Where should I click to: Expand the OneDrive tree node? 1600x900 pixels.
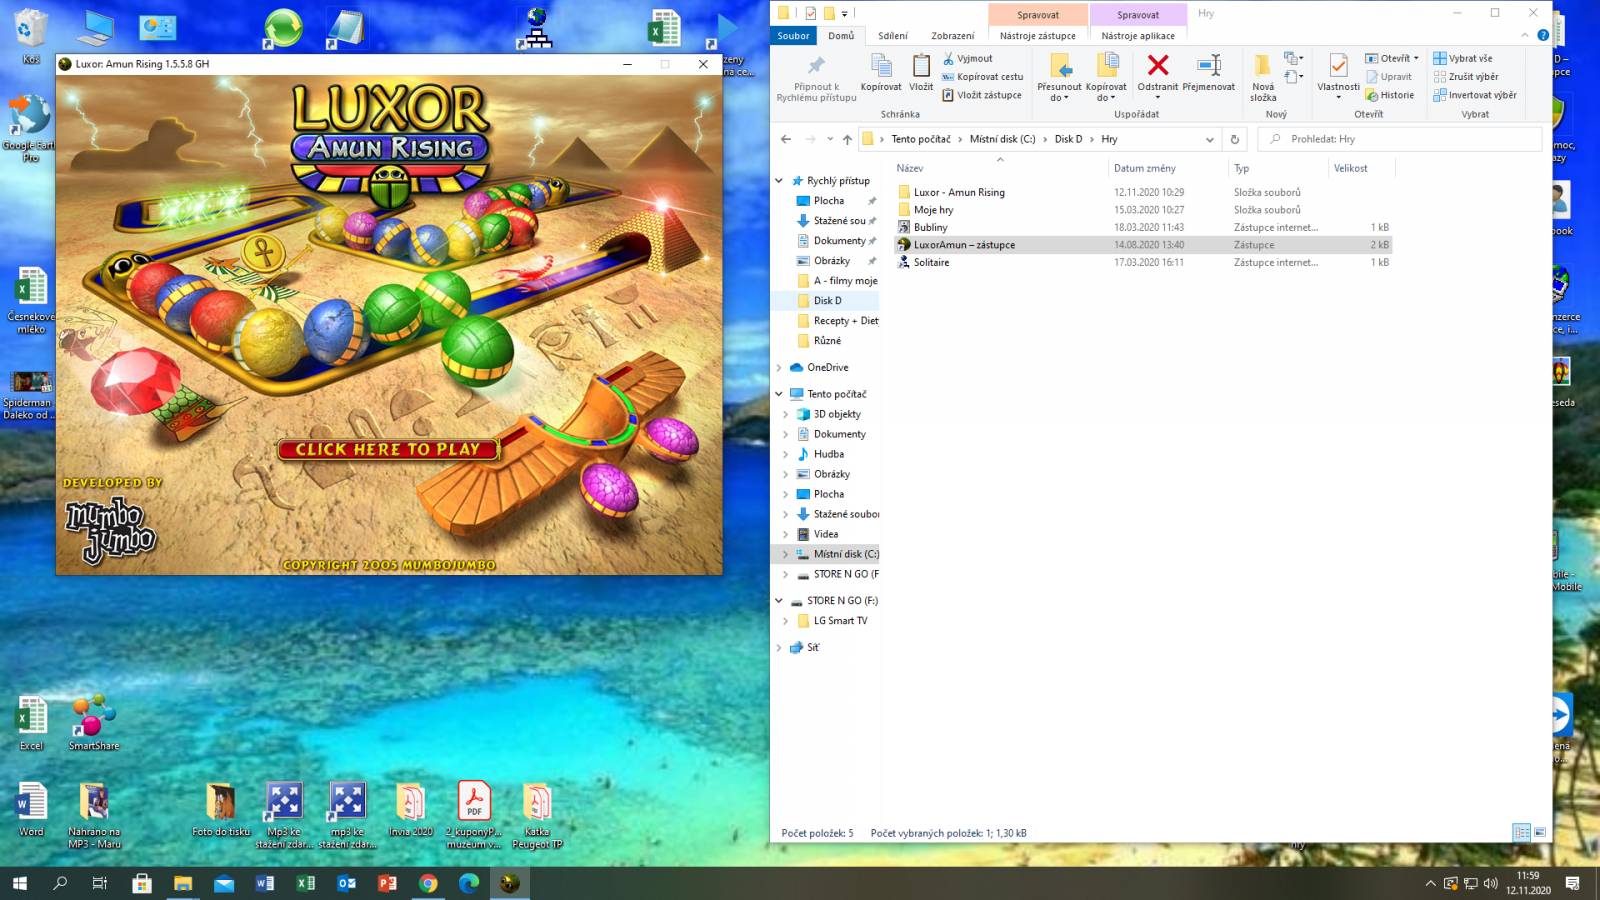(x=779, y=367)
